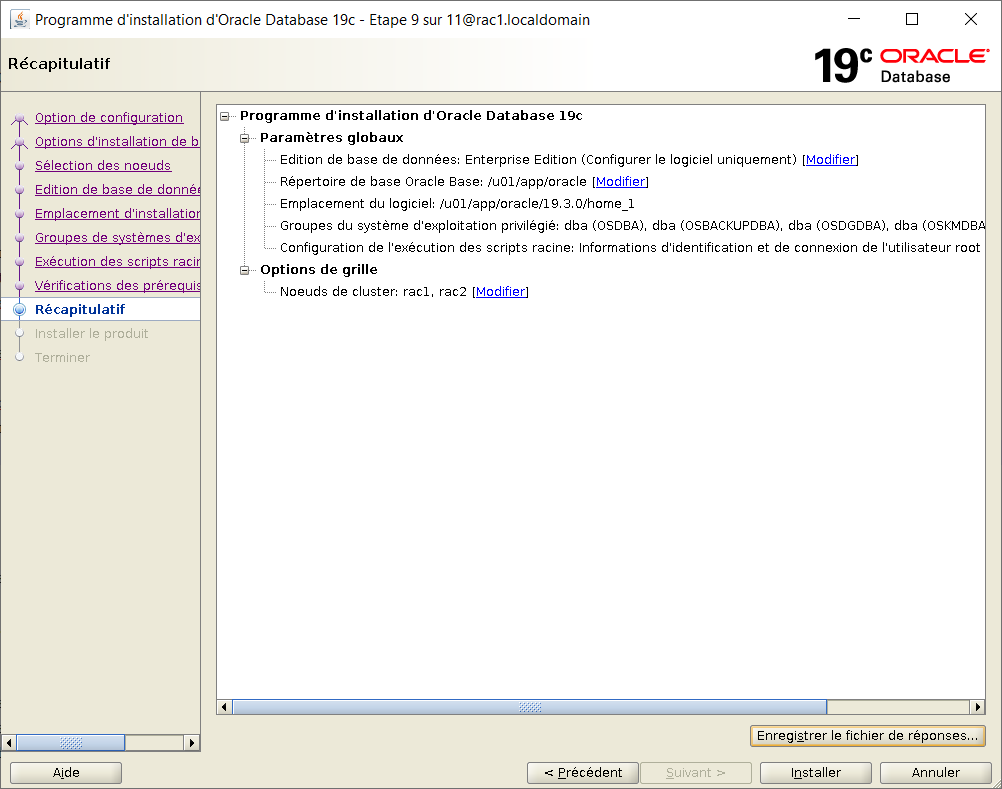Viewport: 1002px width, 789px height.
Task: Collapse the root 'Programme d'installation d'Oracle Database 19c' node
Action: point(224,116)
